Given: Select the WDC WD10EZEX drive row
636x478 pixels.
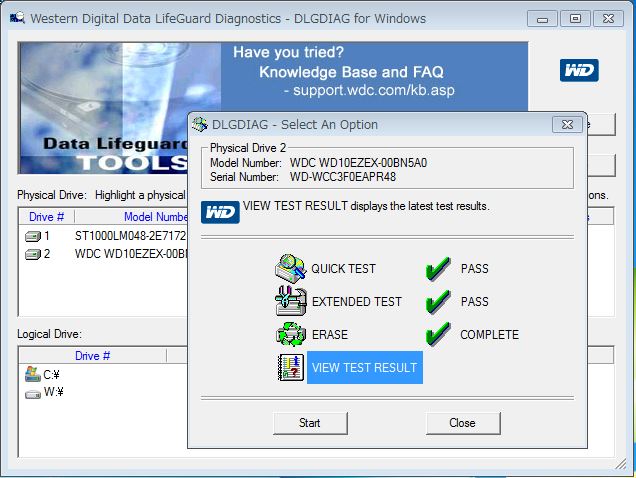Looking at the screenshot, I should click(x=105, y=254).
